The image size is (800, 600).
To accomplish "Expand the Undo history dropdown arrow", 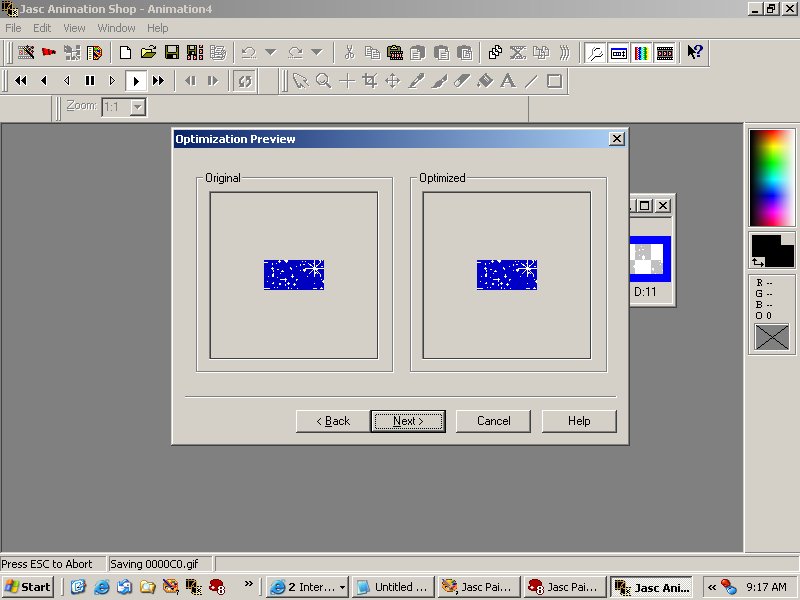I will pos(270,53).
